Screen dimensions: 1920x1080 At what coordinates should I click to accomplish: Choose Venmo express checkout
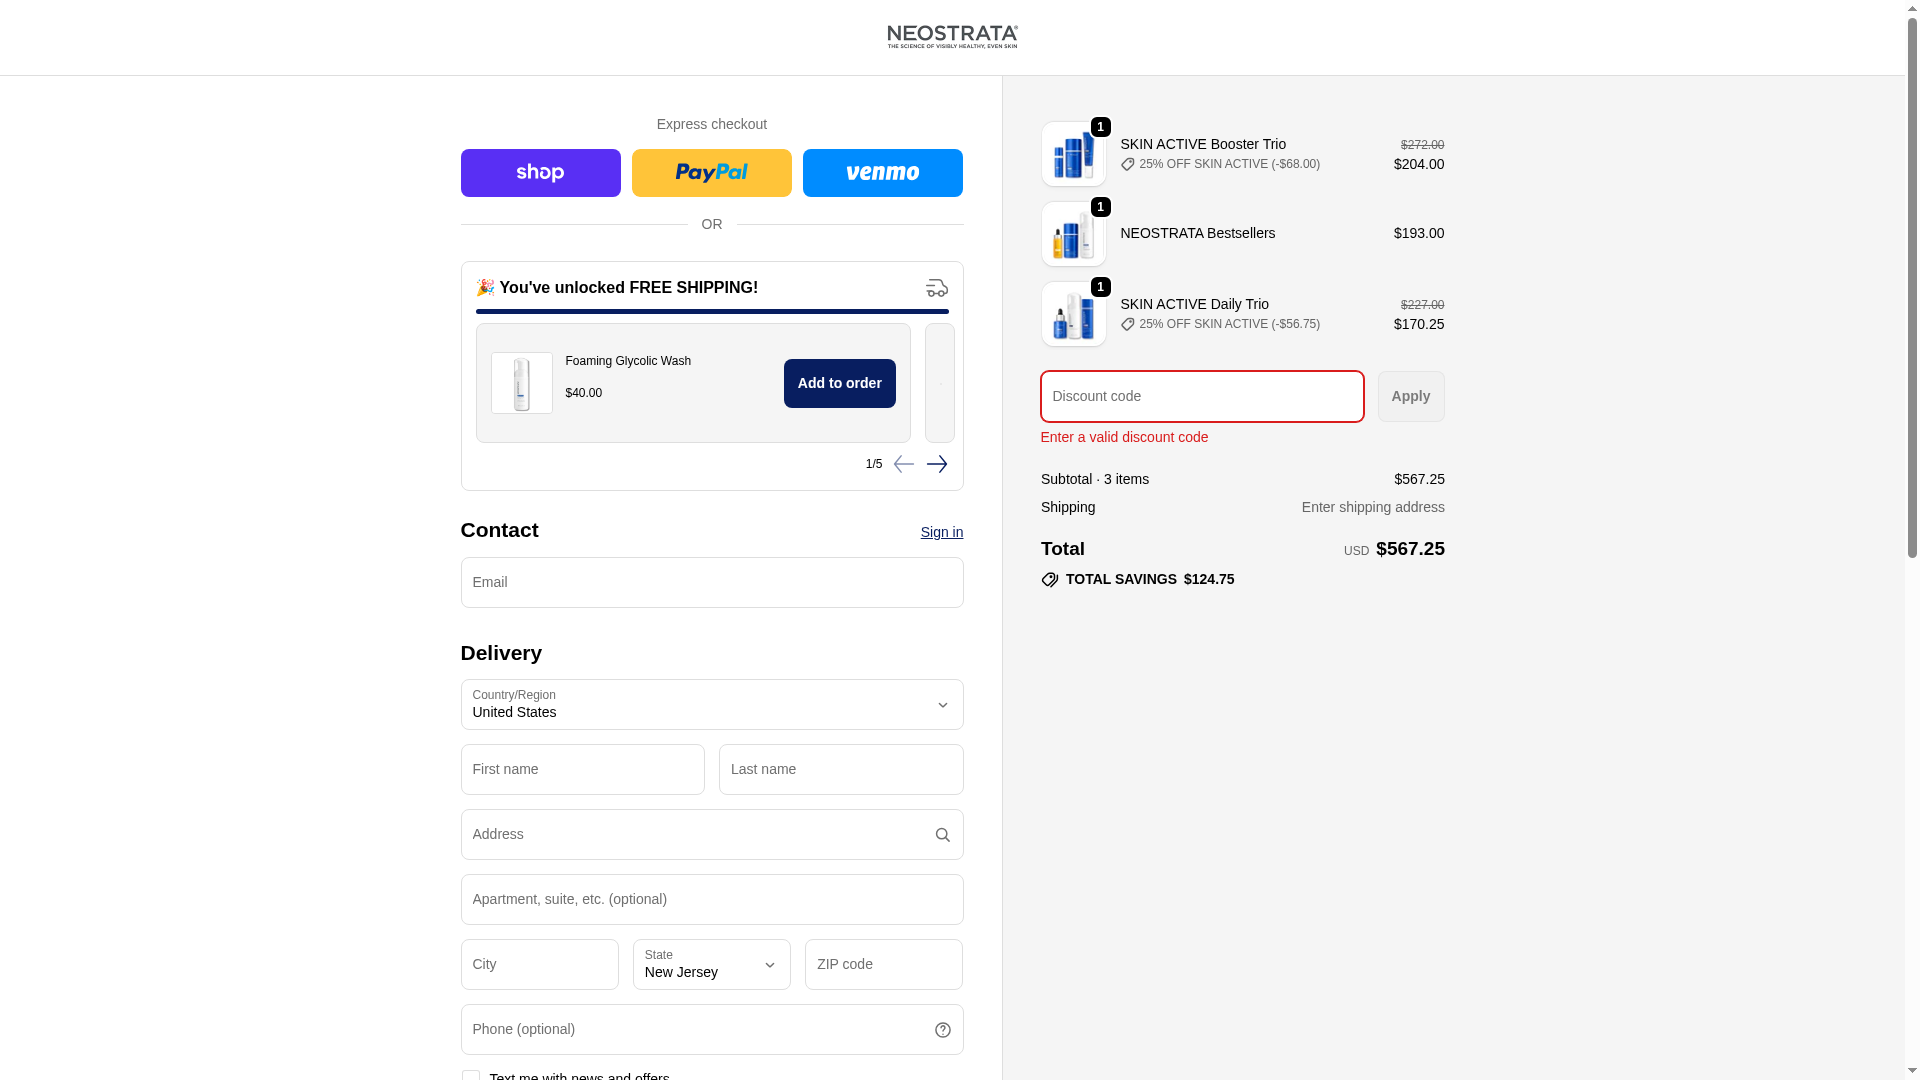click(882, 173)
